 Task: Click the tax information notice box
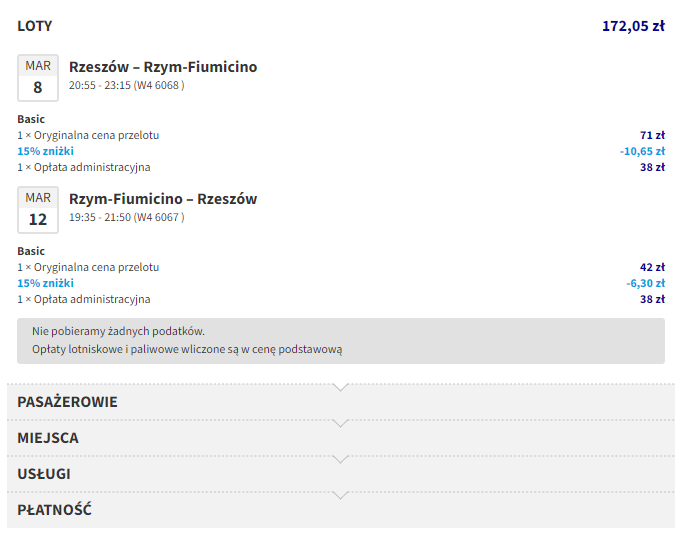(340, 340)
